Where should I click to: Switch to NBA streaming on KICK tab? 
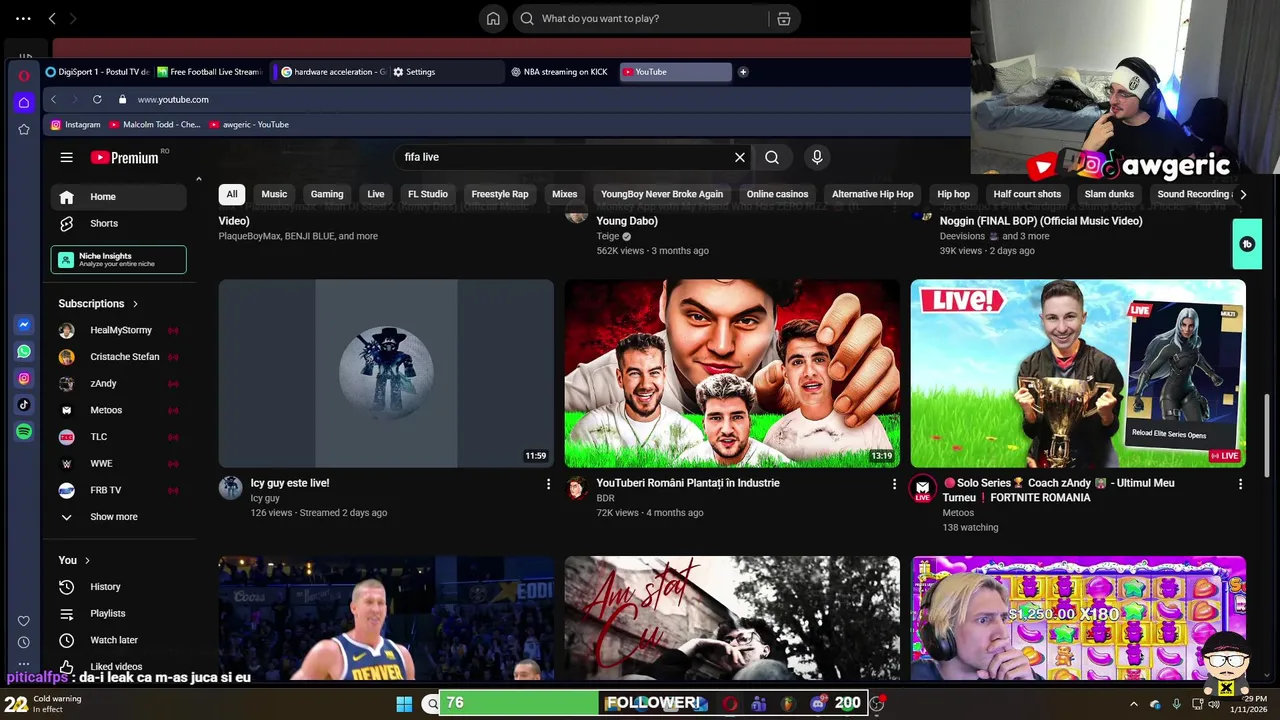560,72
